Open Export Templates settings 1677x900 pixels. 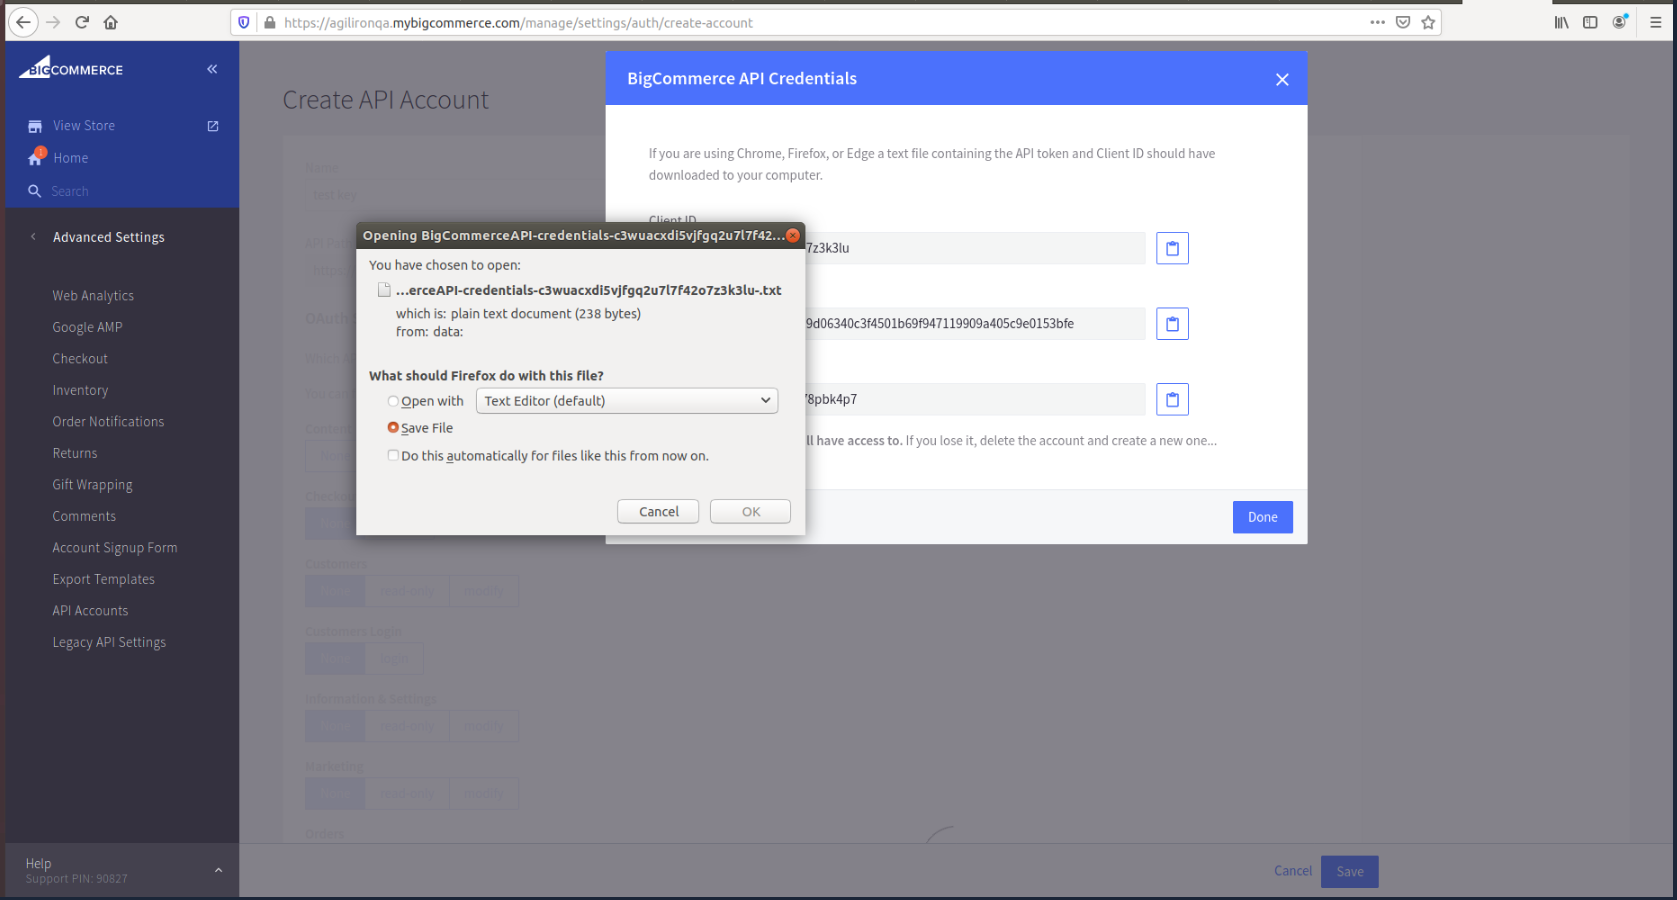[103, 579]
